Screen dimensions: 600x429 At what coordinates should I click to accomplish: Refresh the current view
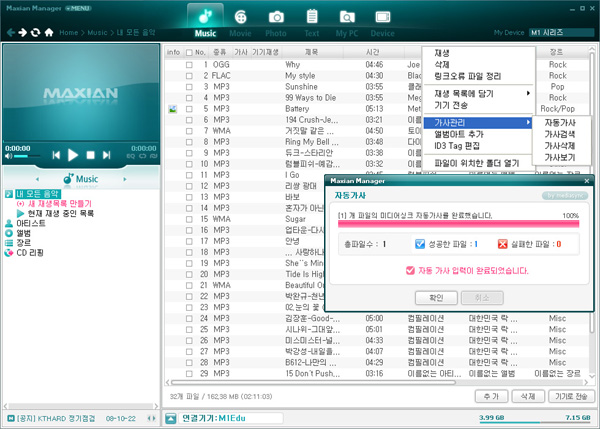[35, 33]
